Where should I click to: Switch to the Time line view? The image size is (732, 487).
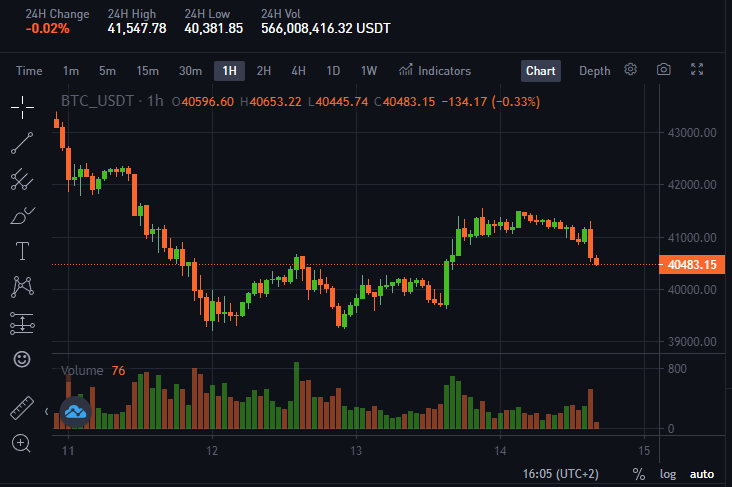(x=29, y=71)
